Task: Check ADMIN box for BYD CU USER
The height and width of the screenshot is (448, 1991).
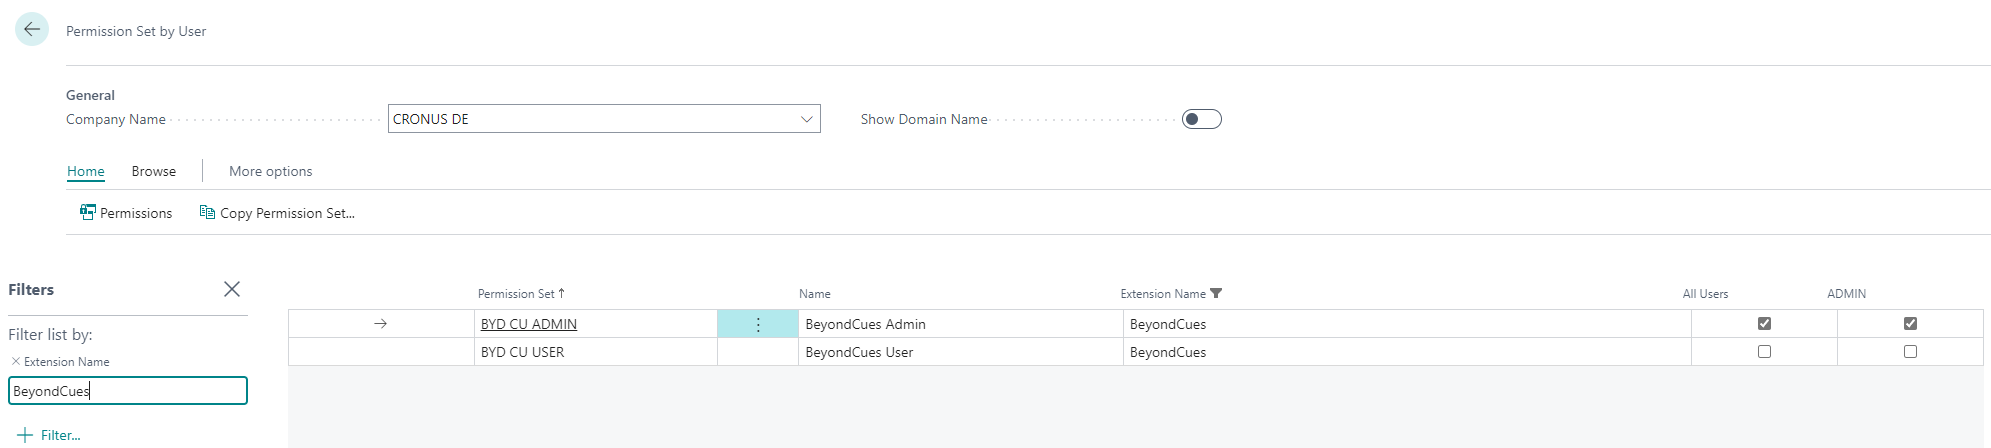Action: tap(1910, 352)
